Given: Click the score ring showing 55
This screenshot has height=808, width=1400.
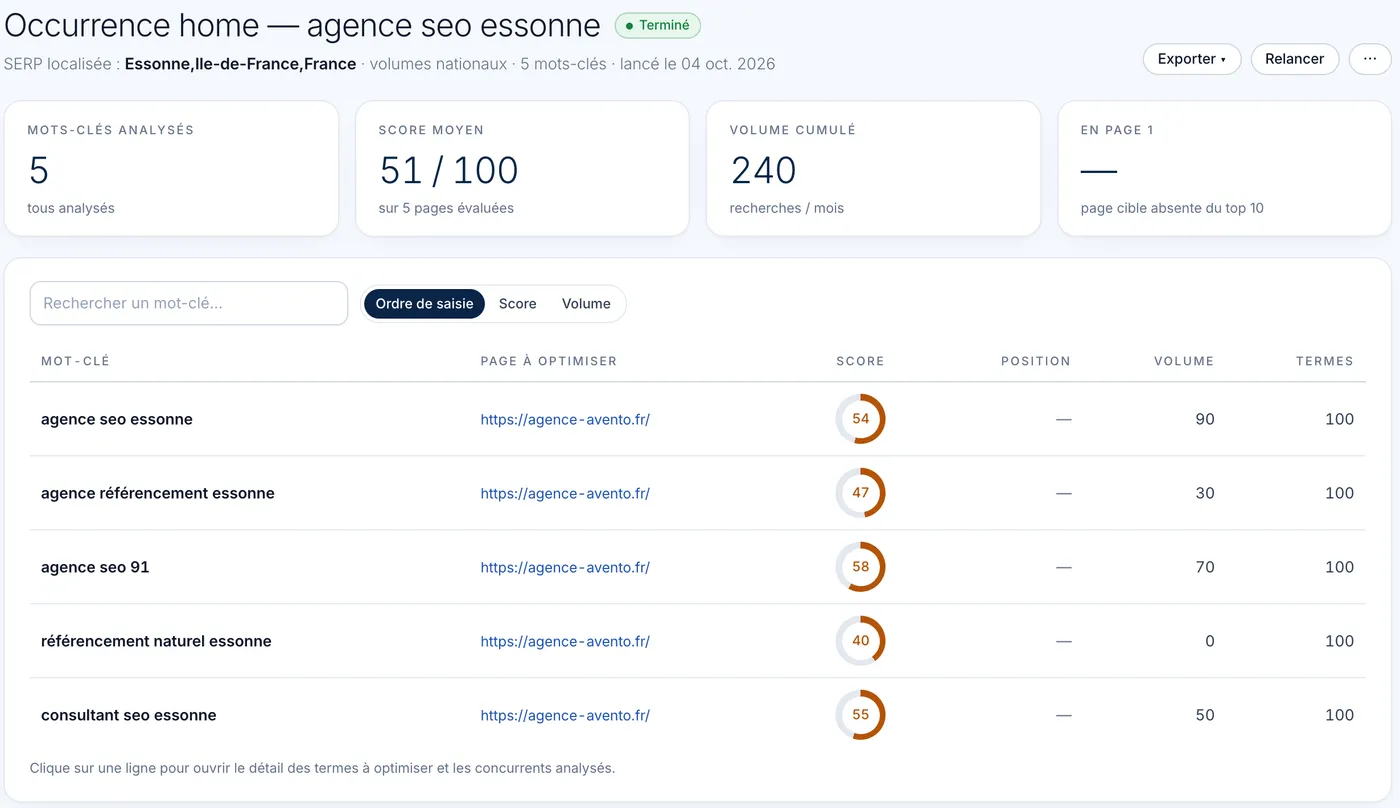Looking at the screenshot, I should pos(861,715).
